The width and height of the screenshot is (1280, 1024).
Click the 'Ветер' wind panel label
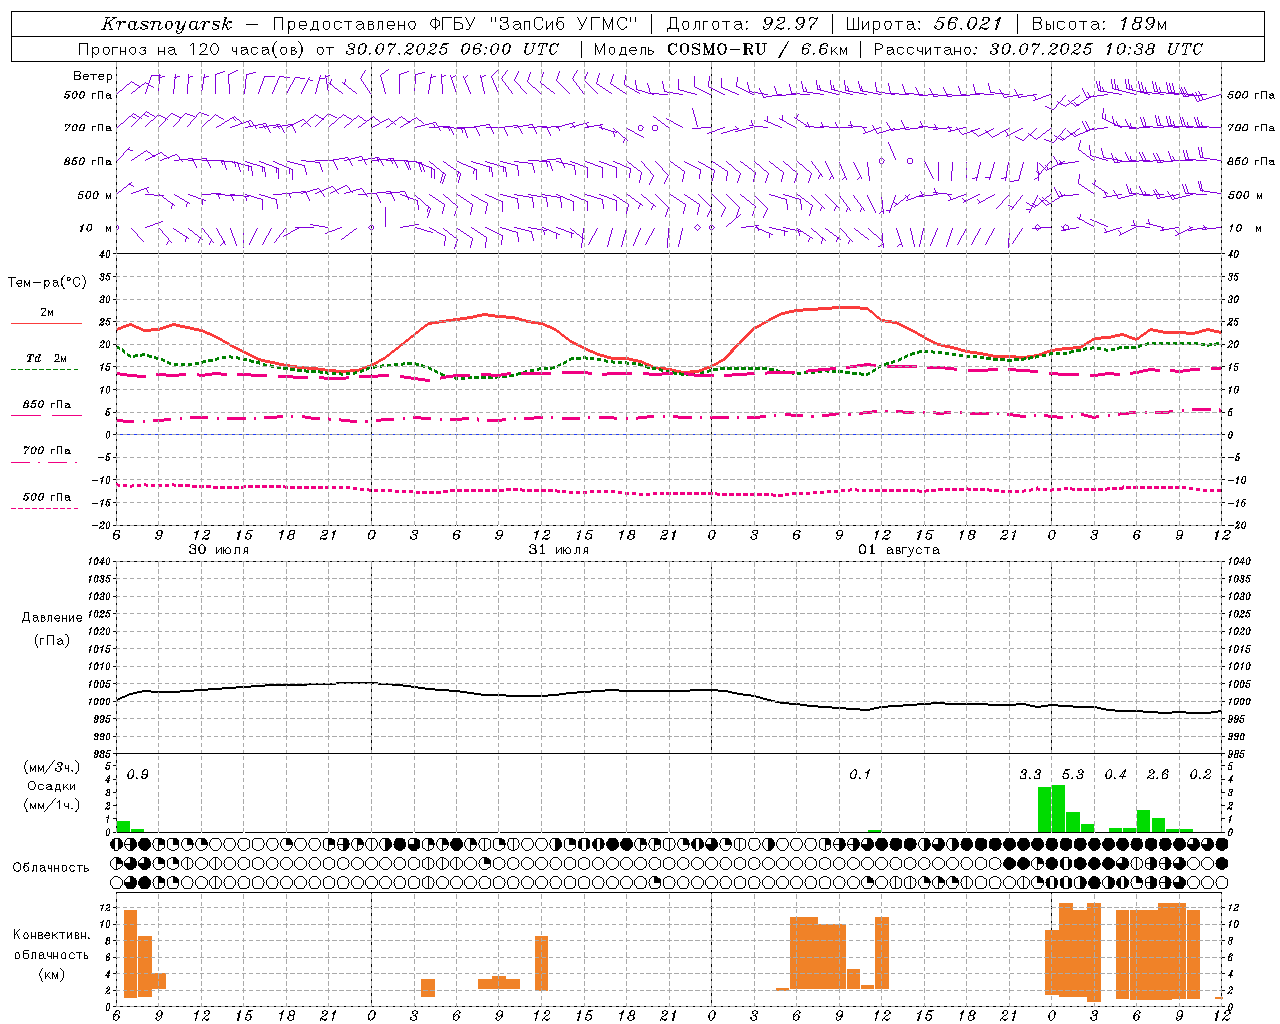coord(93,76)
